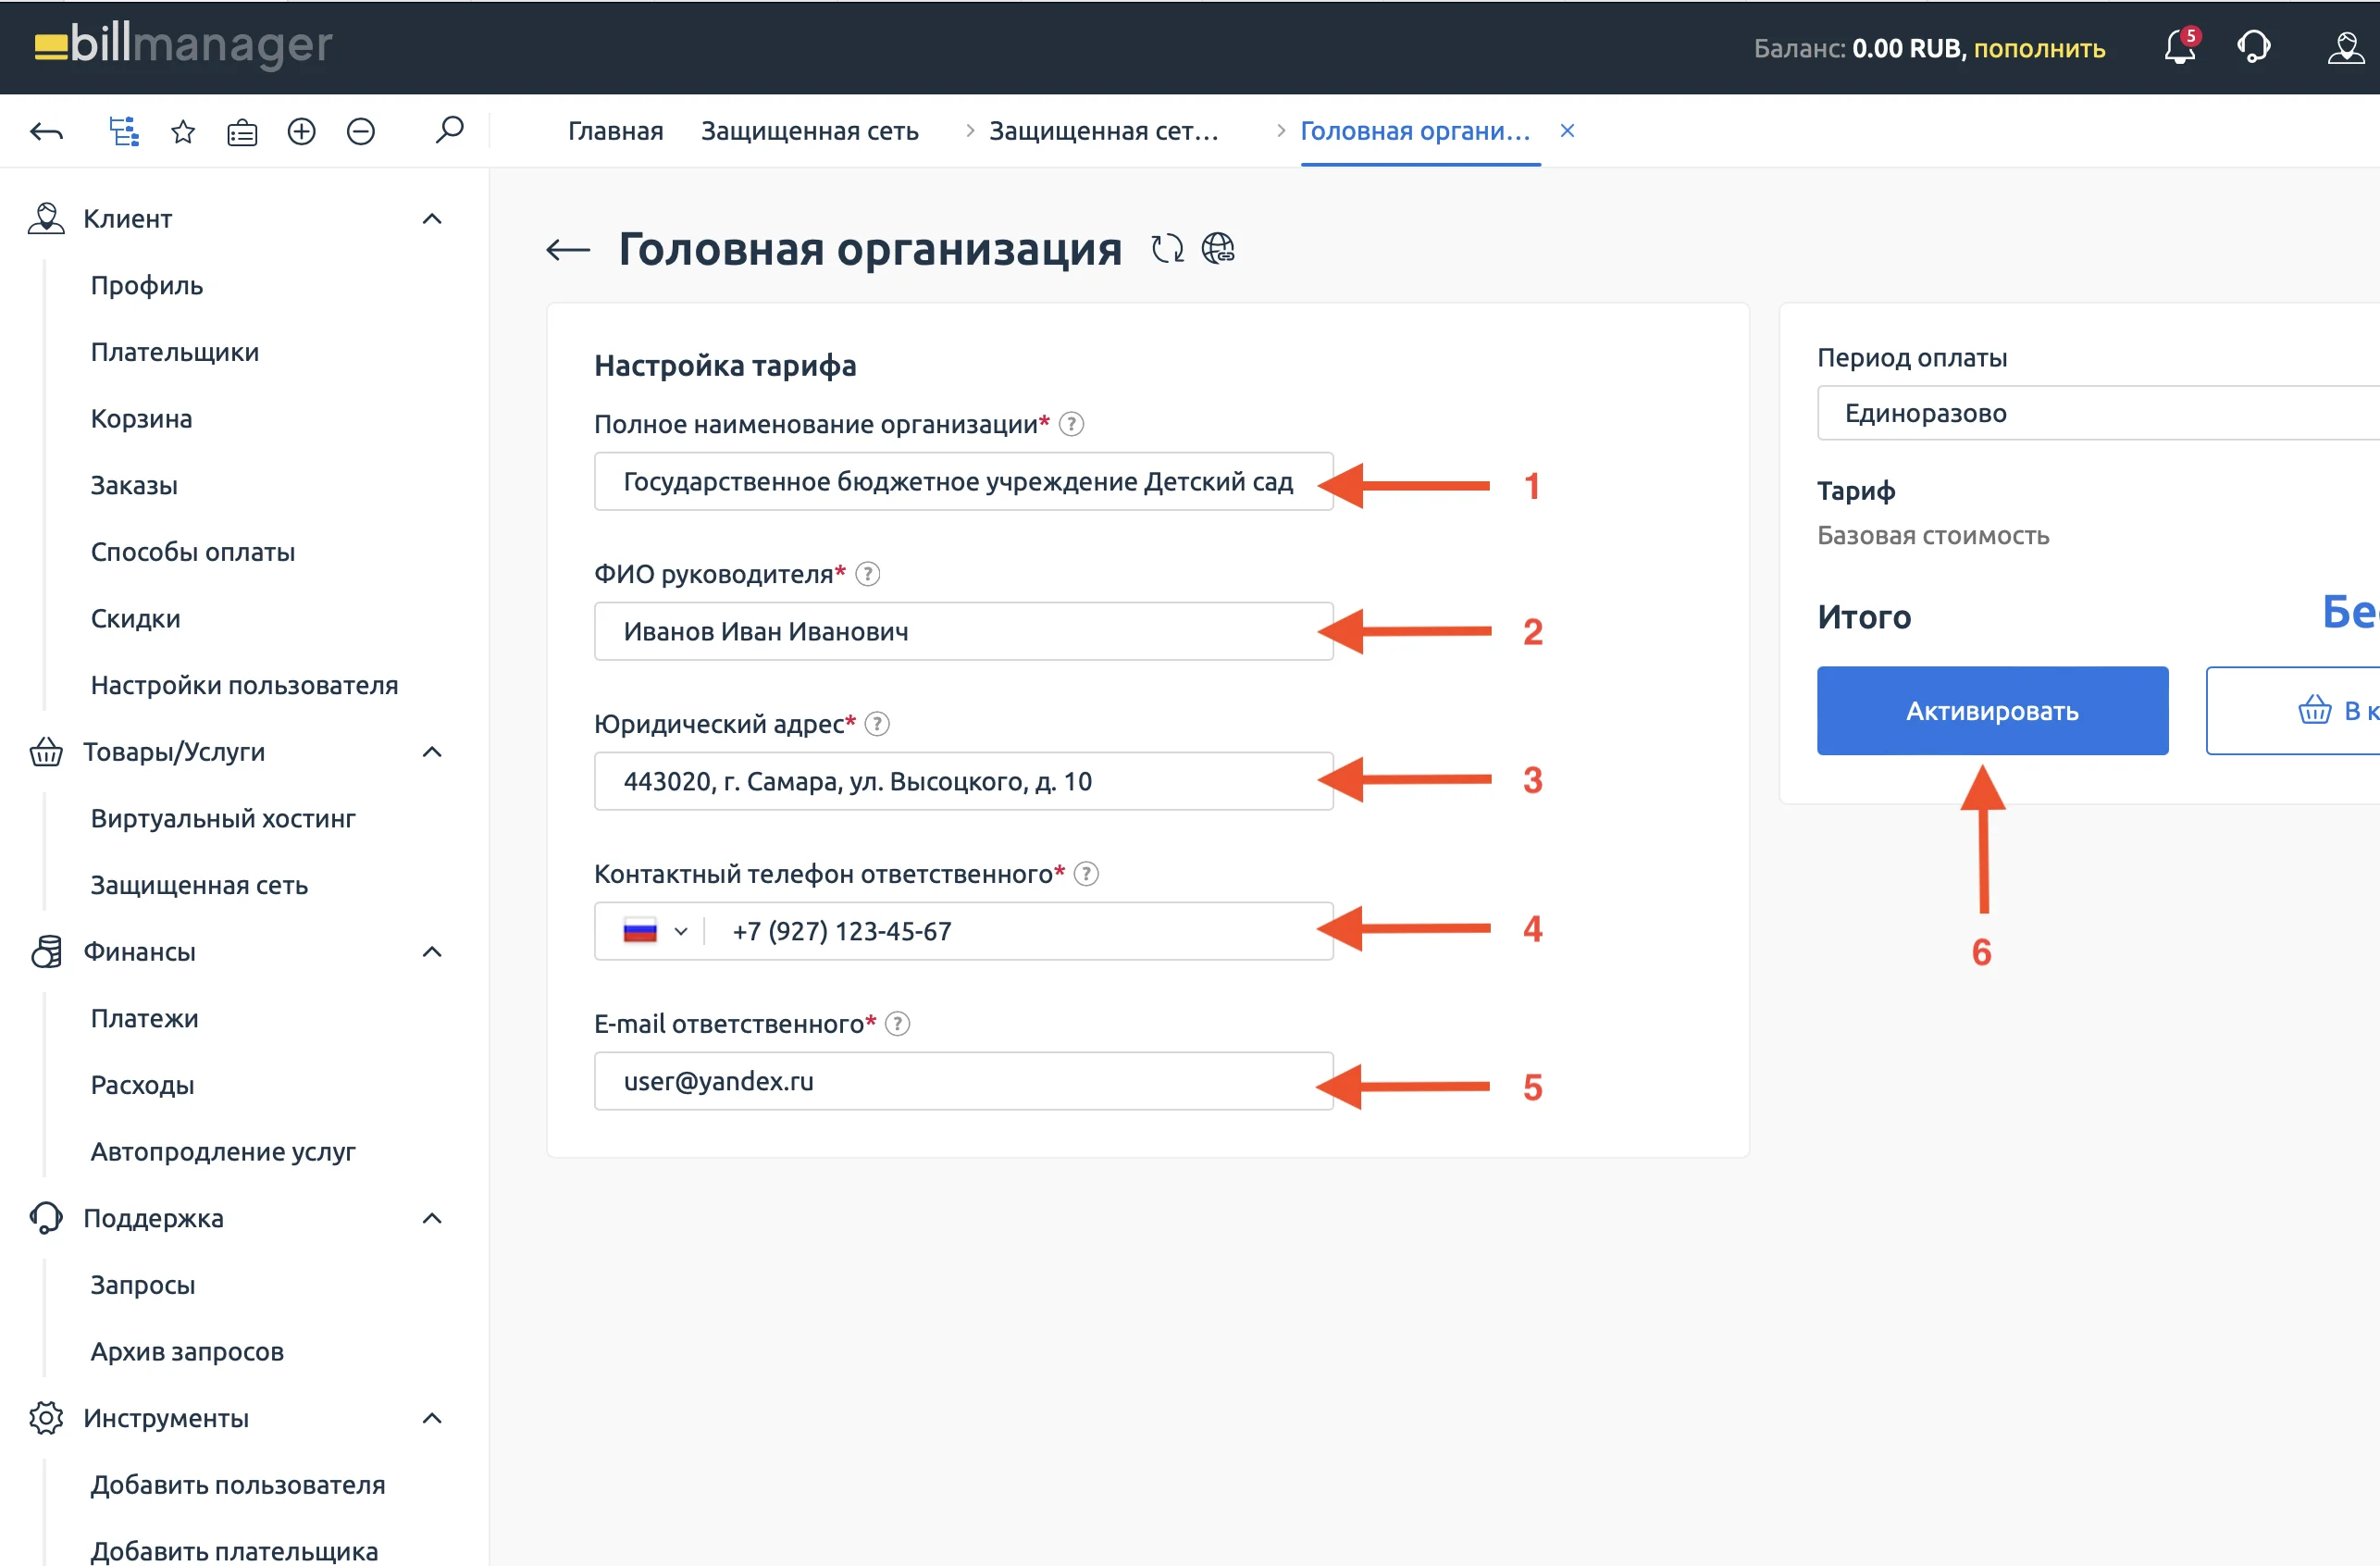The width and height of the screenshot is (2380, 1566).
Task: Show help for E-mail ответственного
Action: coord(898,1024)
